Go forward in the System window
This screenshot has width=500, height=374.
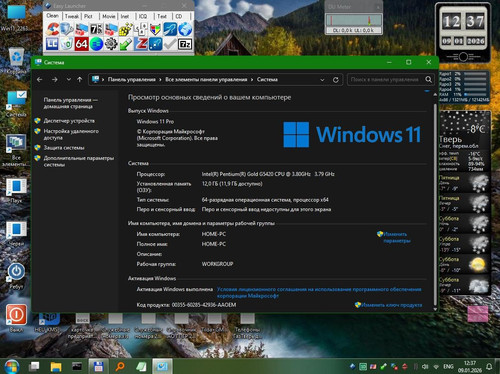tap(55, 80)
